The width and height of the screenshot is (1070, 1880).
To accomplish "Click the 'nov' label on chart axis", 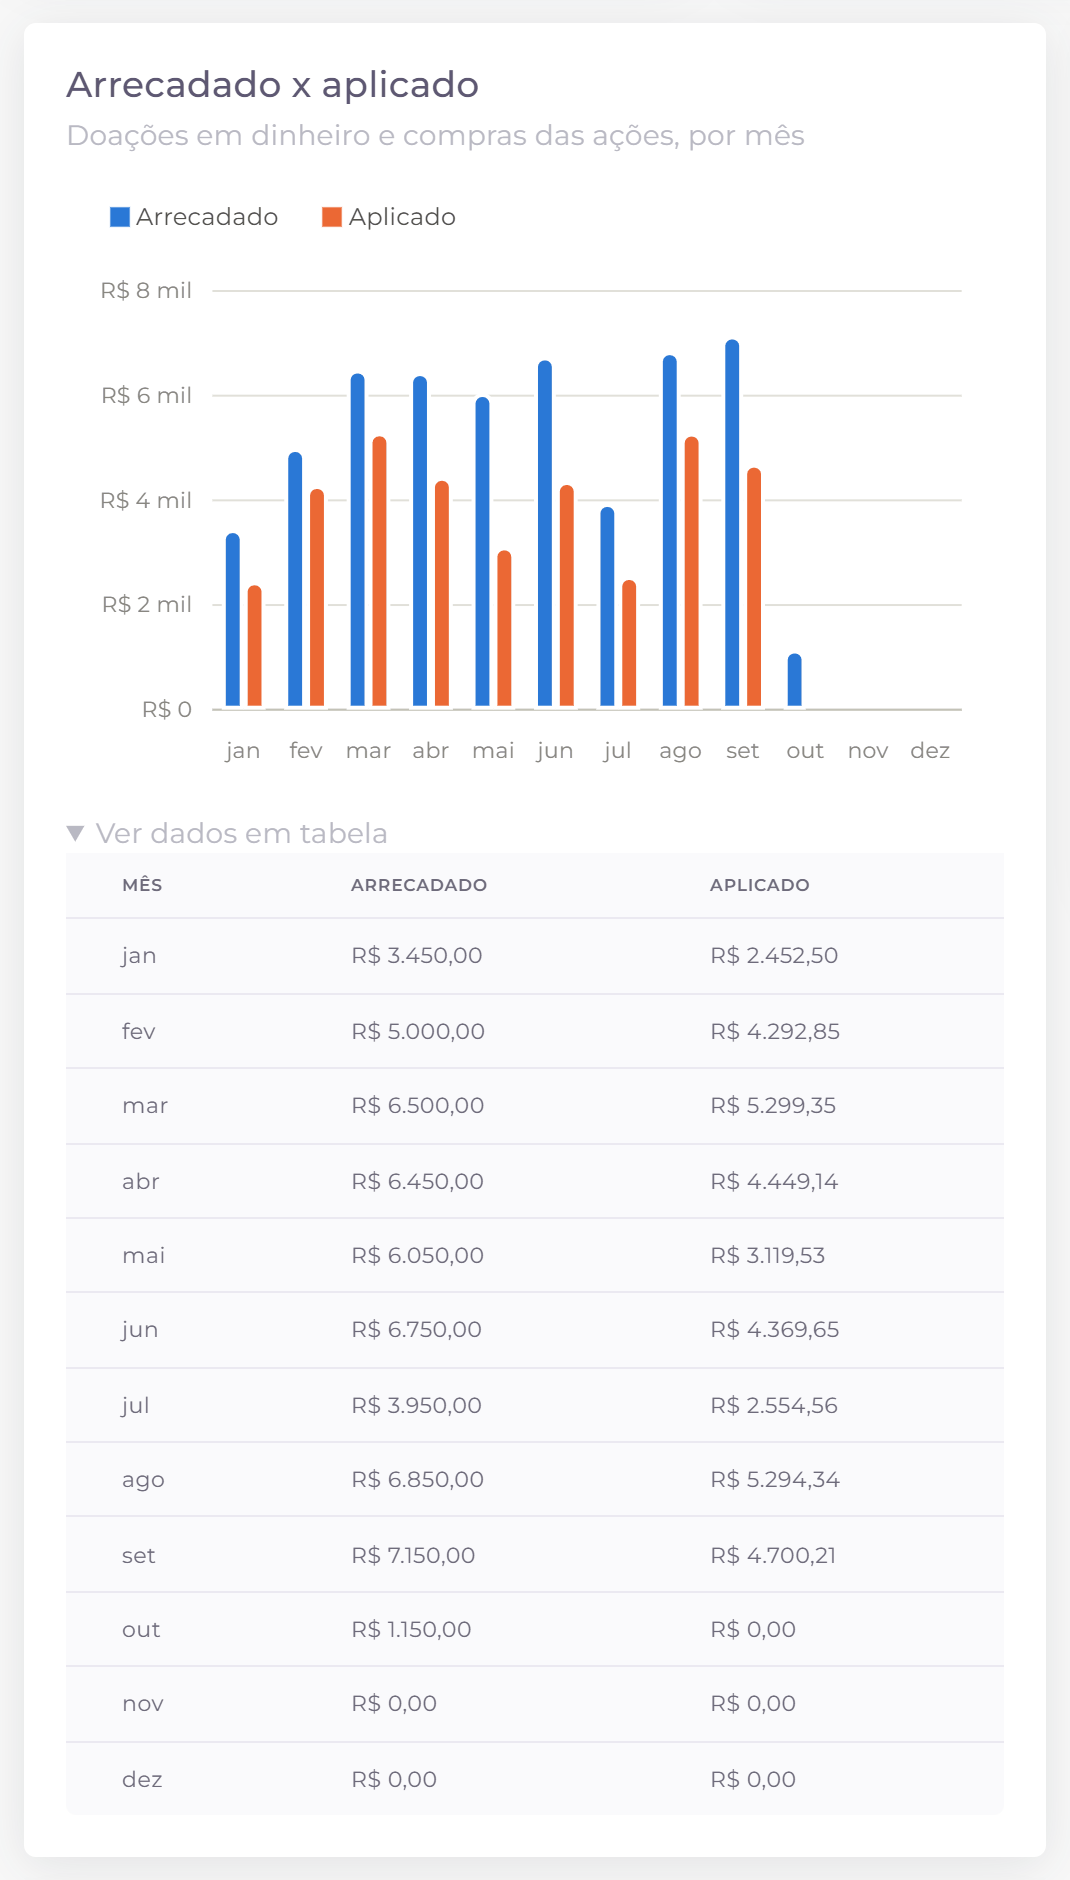I will click(868, 751).
